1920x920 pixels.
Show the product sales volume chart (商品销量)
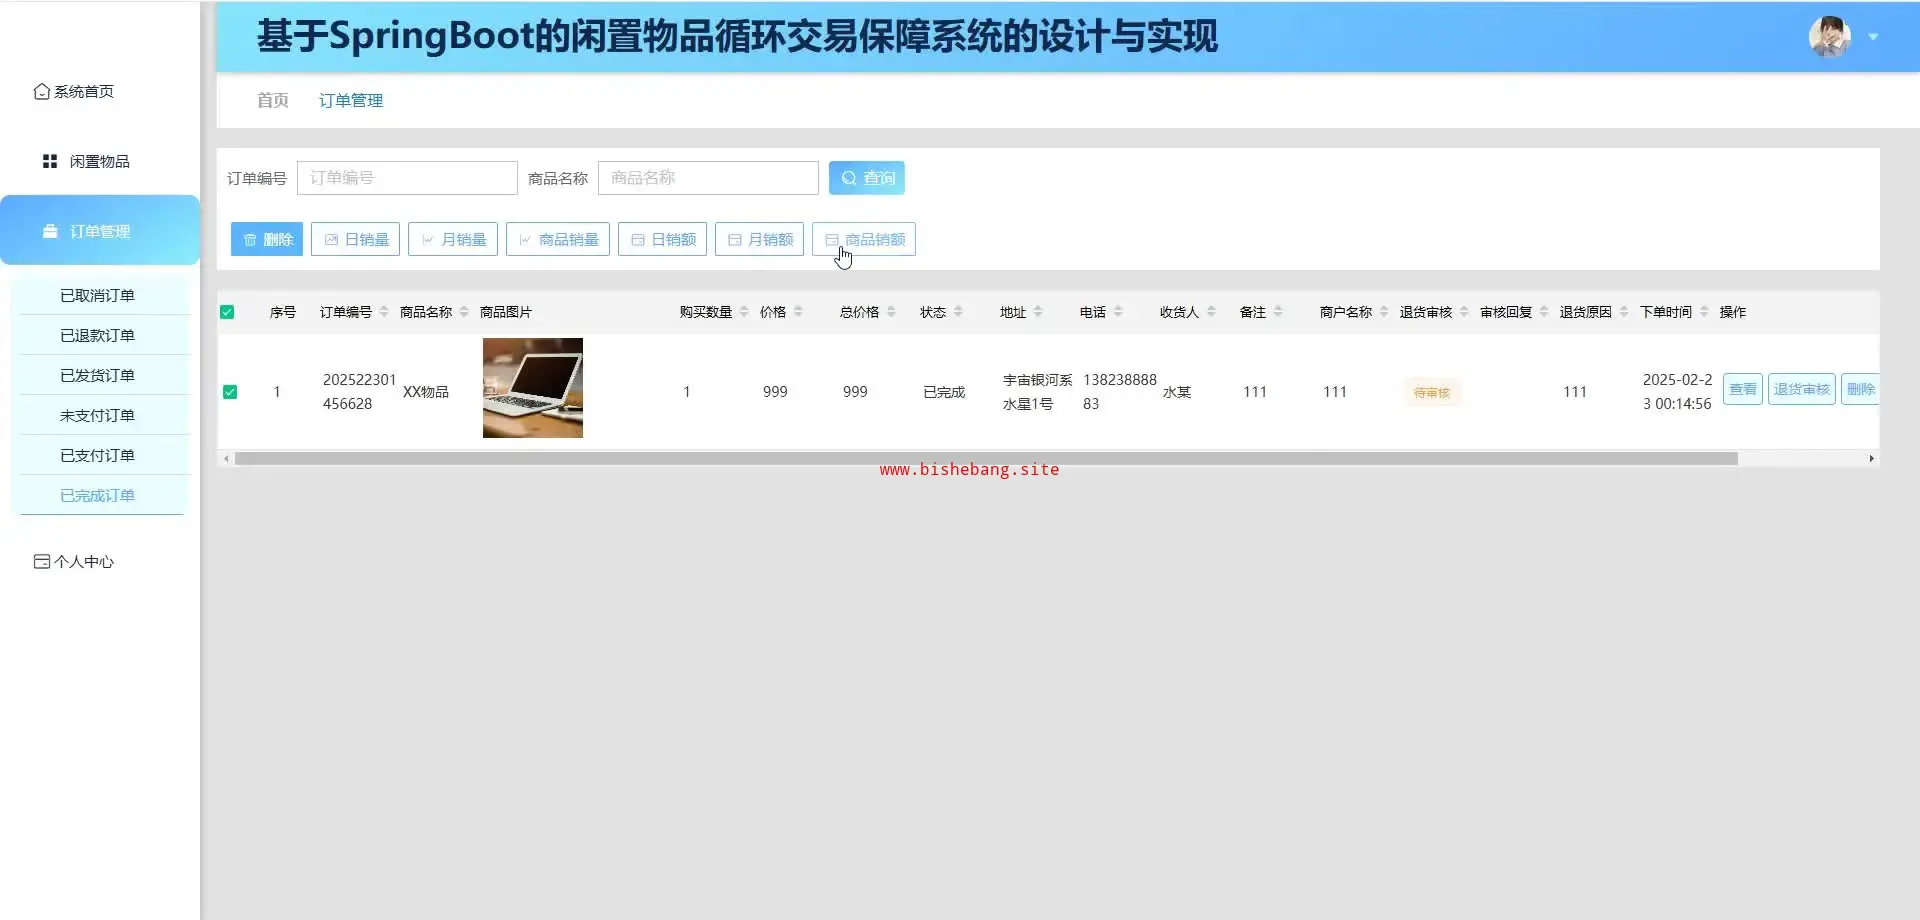pyautogui.click(x=558, y=240)
